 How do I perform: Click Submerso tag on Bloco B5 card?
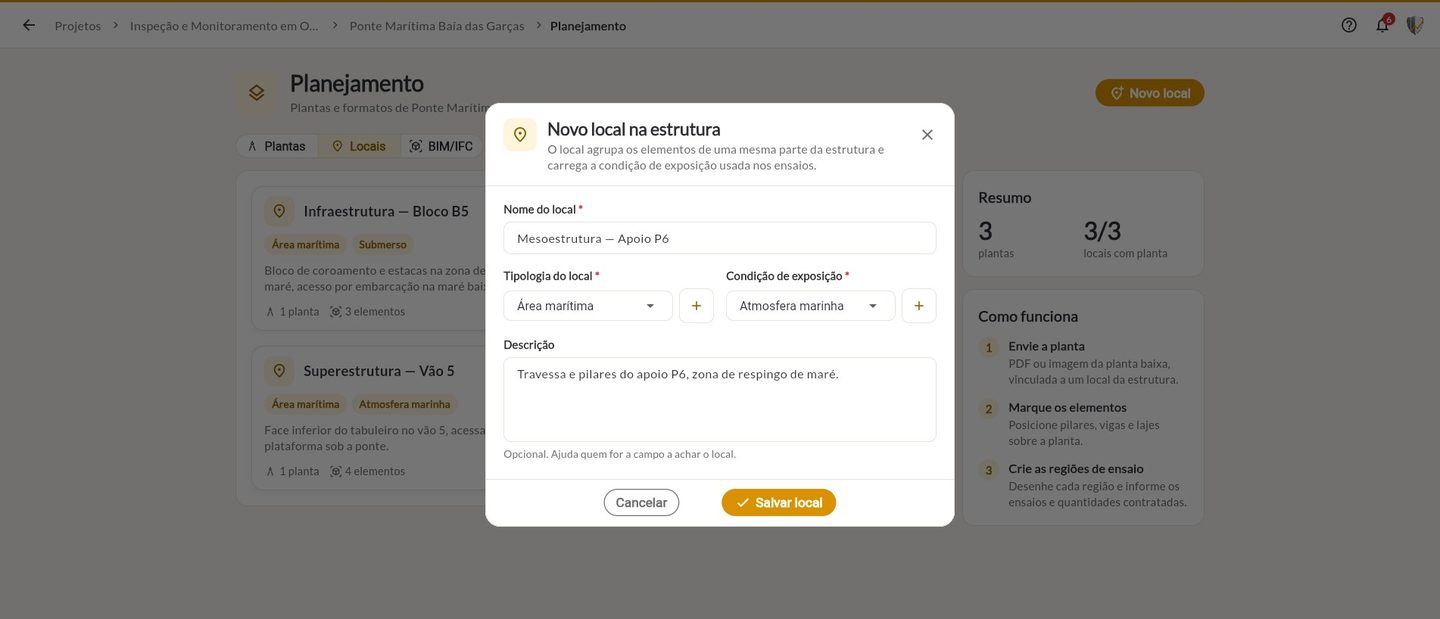[x=383, y=244]
